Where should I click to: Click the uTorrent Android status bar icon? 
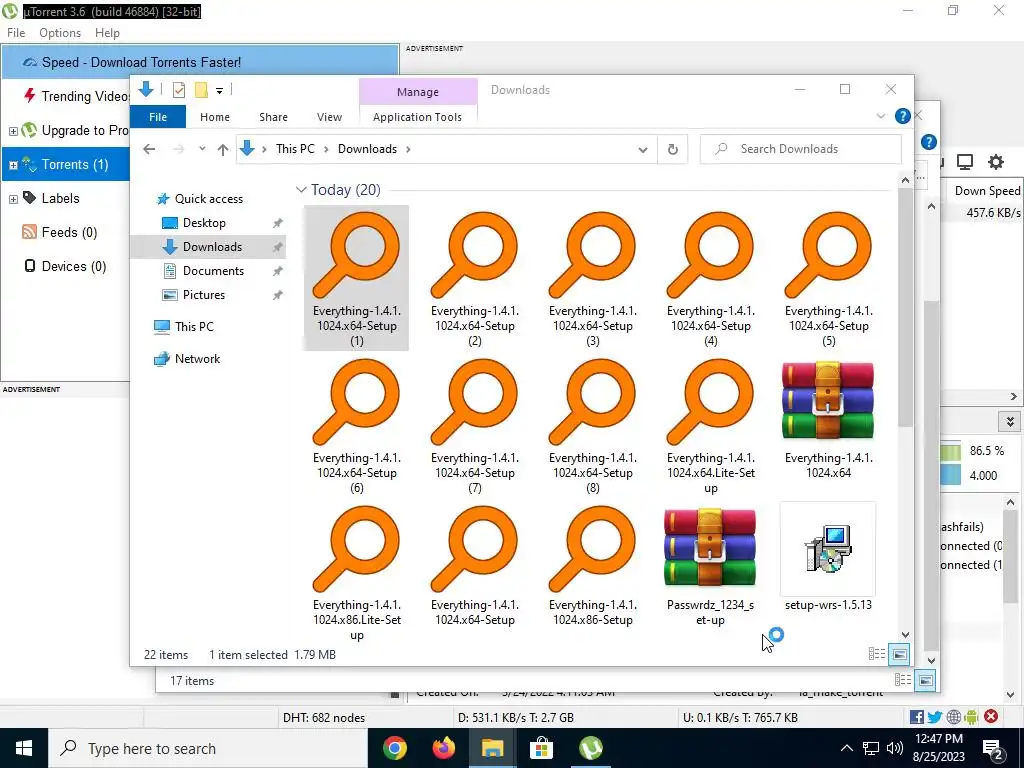pyautogui.click(x=971, y=717)
